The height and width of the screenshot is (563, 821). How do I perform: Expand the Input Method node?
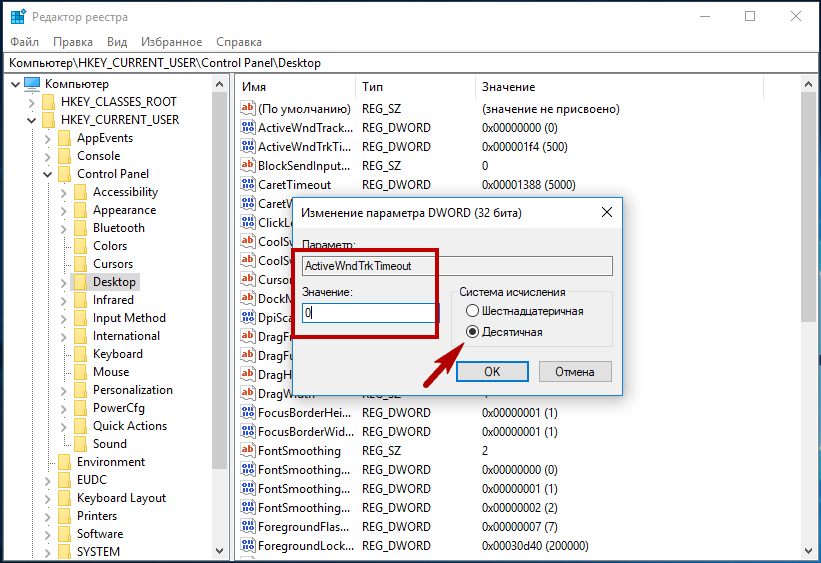click(63, 319)
